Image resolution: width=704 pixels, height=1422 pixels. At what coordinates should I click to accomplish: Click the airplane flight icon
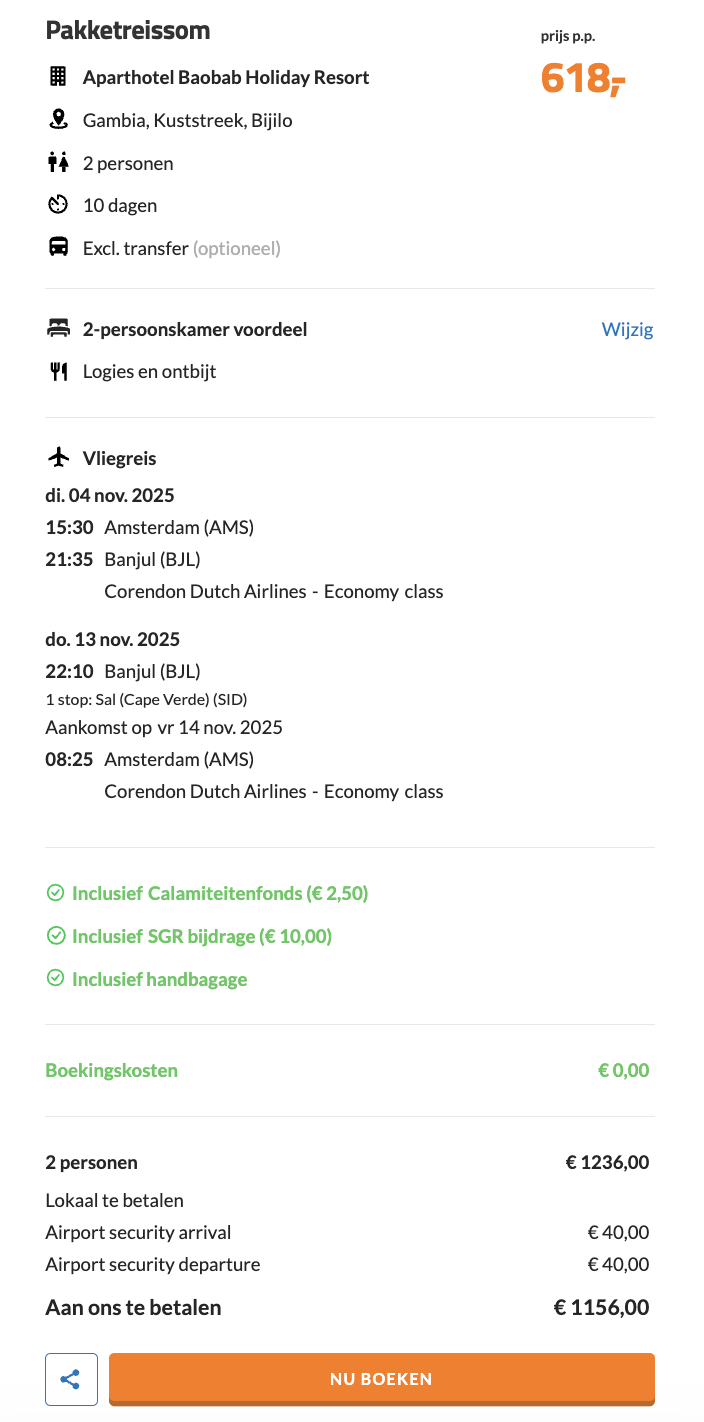pyautogui.click(x=59, y=458)
